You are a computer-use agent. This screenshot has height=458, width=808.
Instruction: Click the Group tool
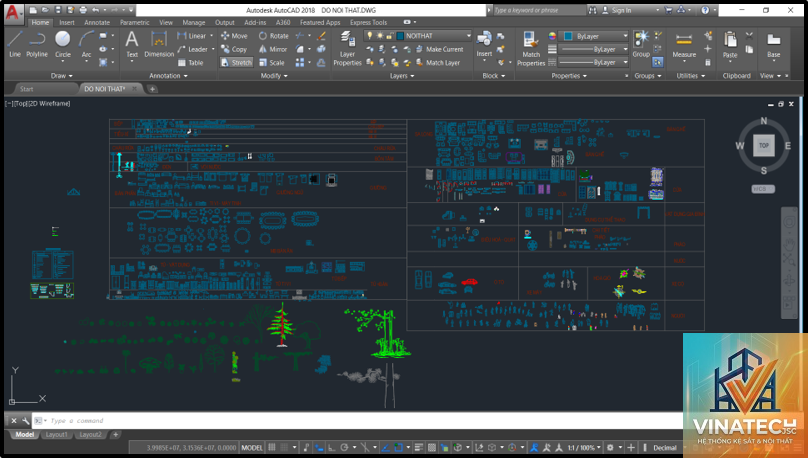[641, 44]
